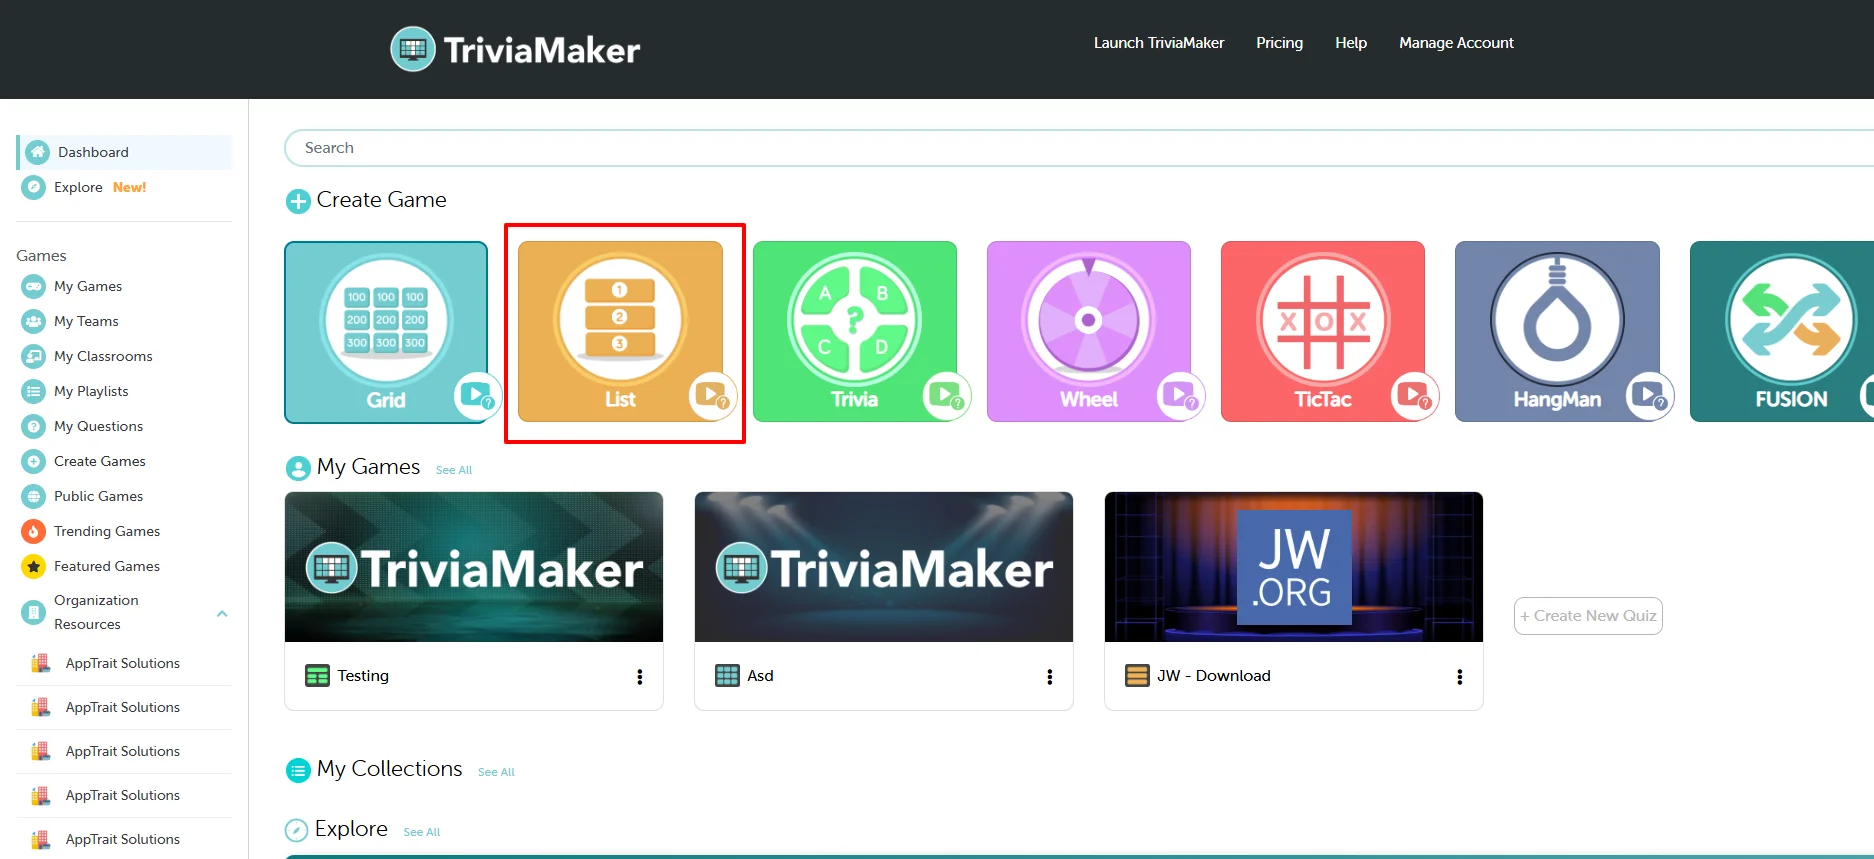Click See All next to Explore
Viewport: 1874px width, 859px height.
click(422, 832)
